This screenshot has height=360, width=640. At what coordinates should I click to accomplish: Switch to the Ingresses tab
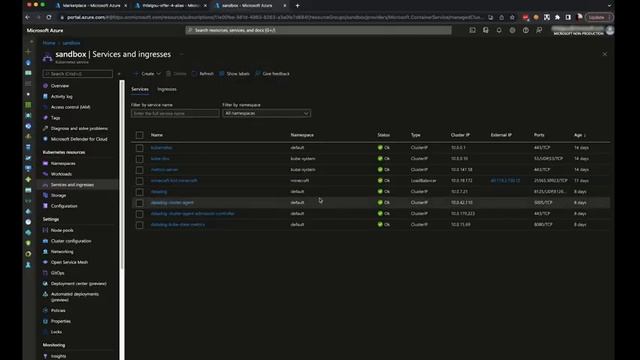(x=167, y=89)
